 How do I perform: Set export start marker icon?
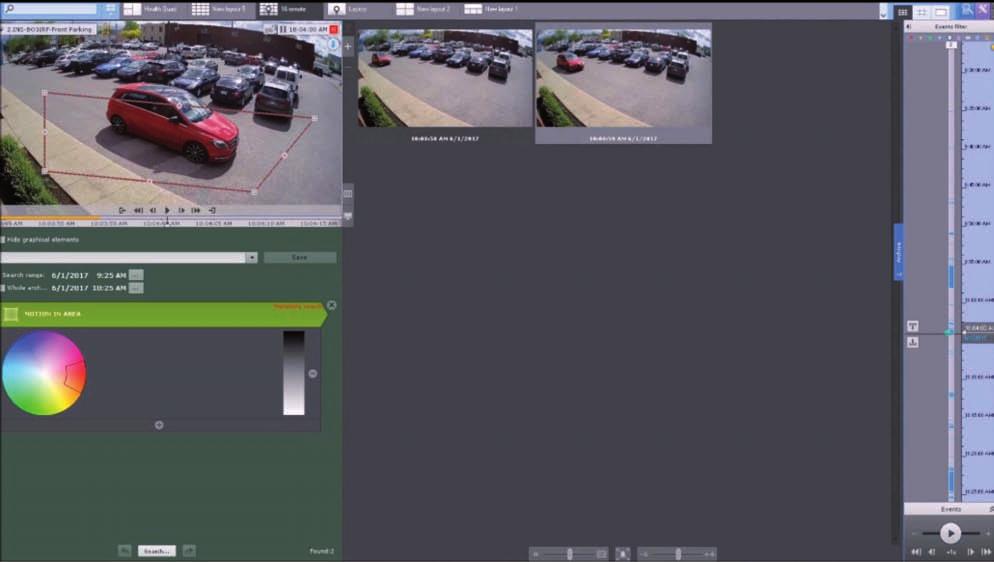[x=122, y=210]
